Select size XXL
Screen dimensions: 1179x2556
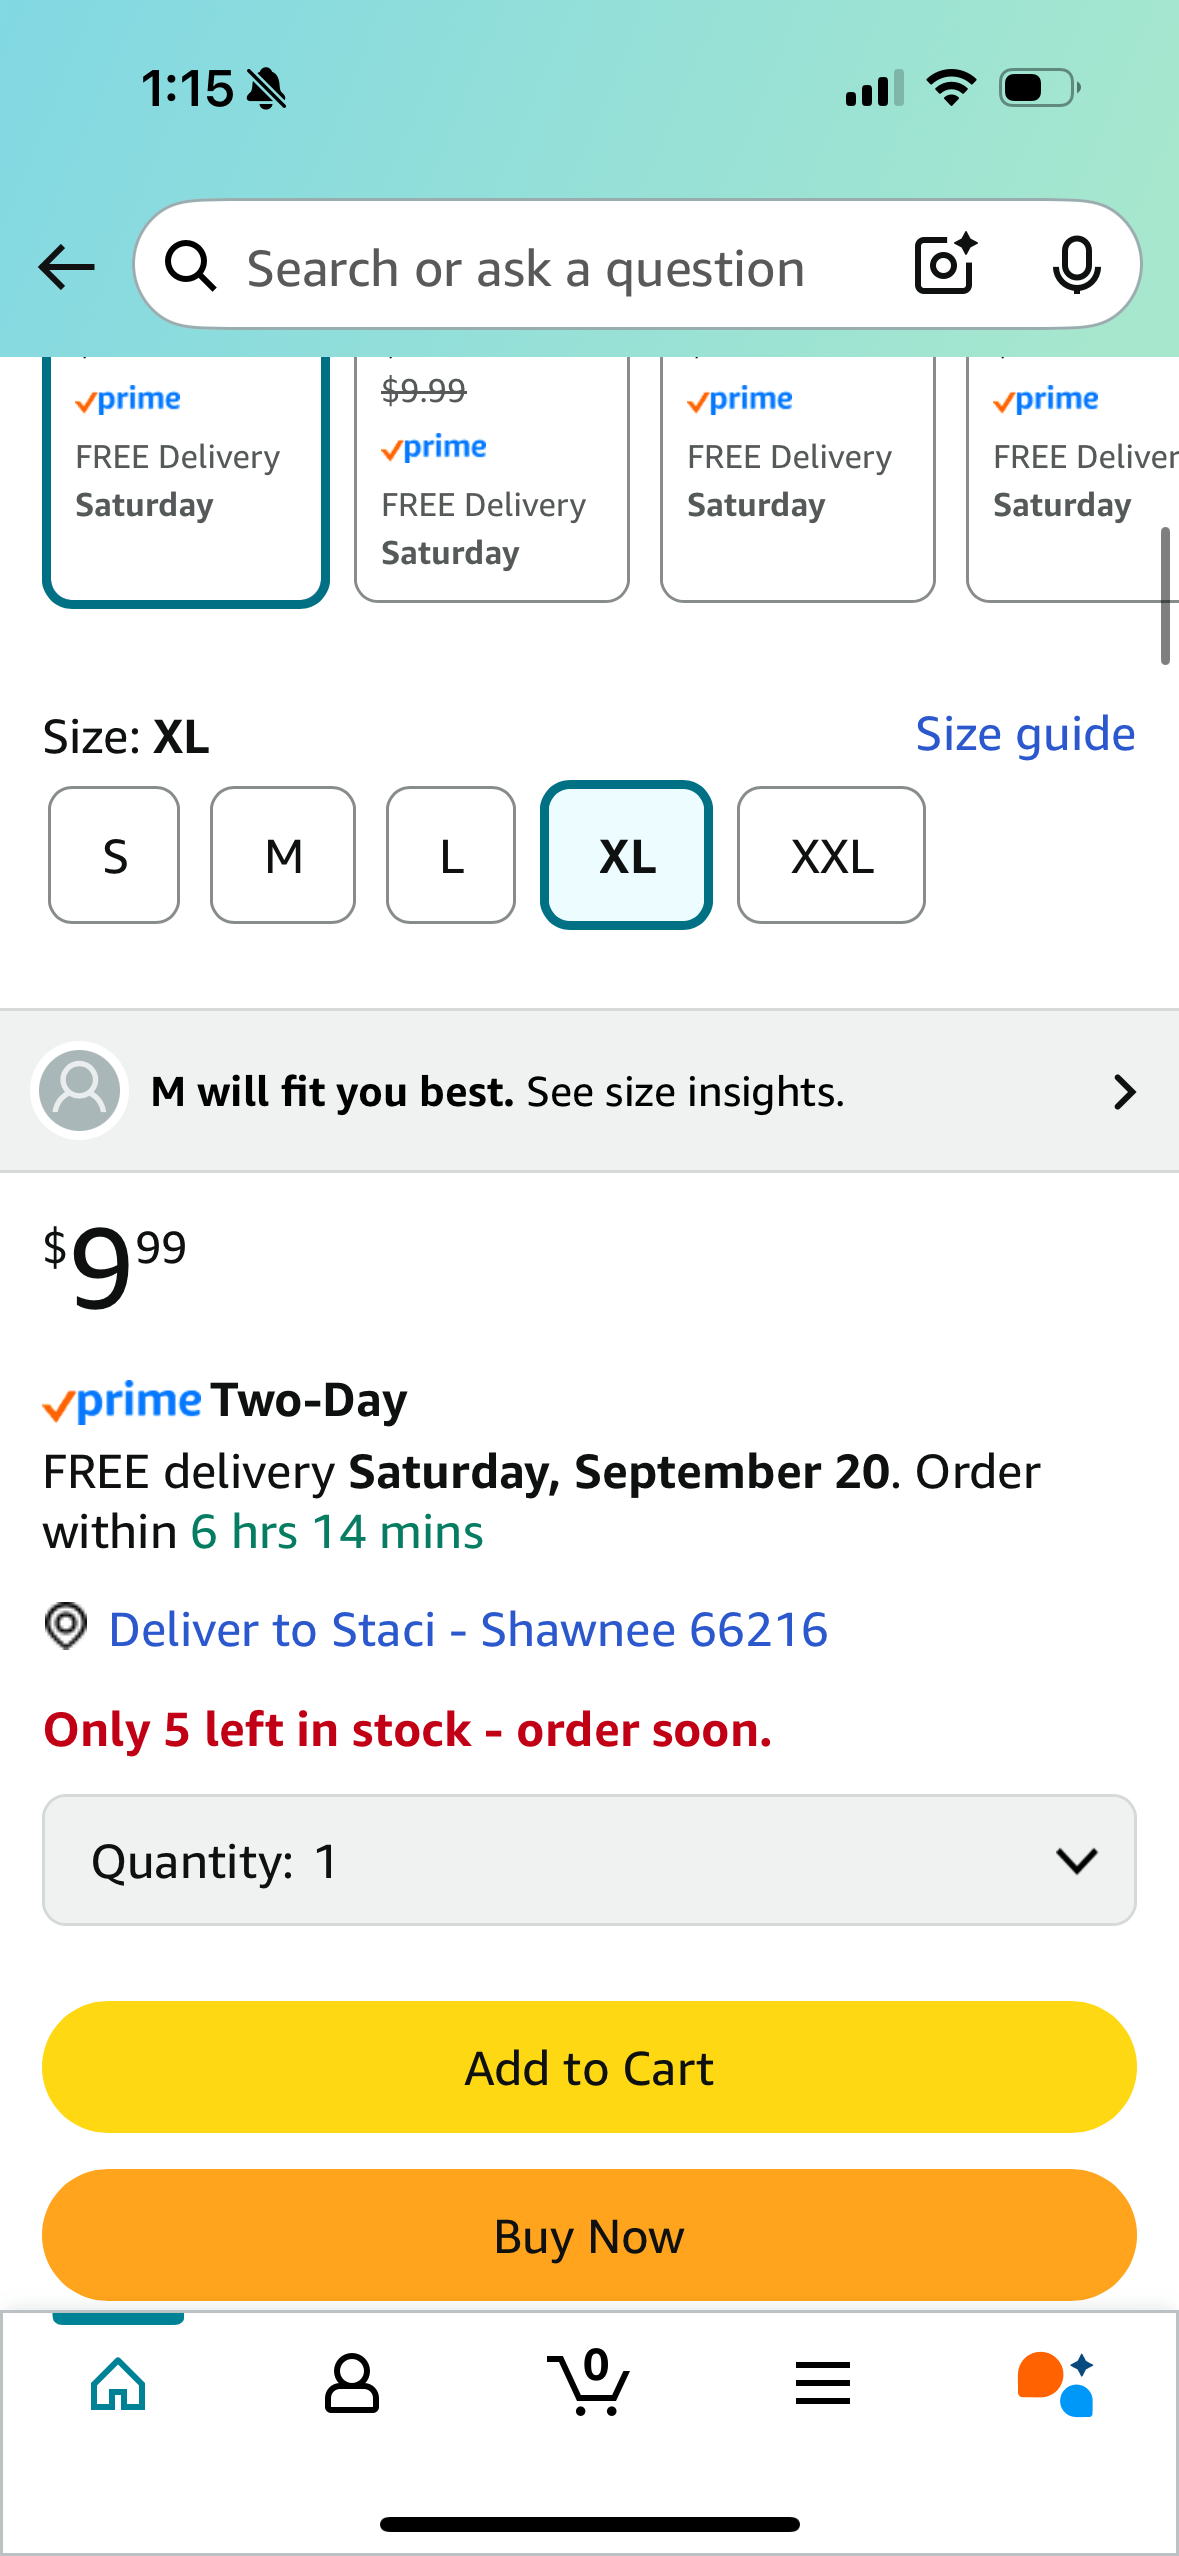click(x=831, y=856)
